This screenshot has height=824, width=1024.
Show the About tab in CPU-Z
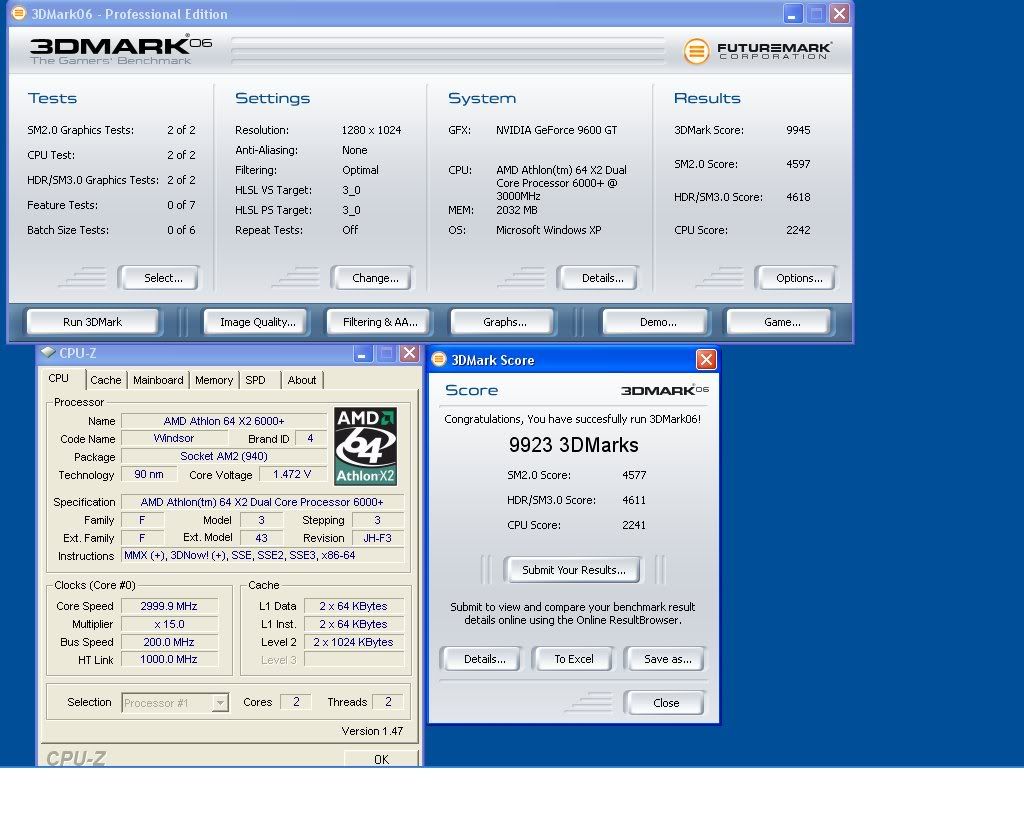(302, 380)
